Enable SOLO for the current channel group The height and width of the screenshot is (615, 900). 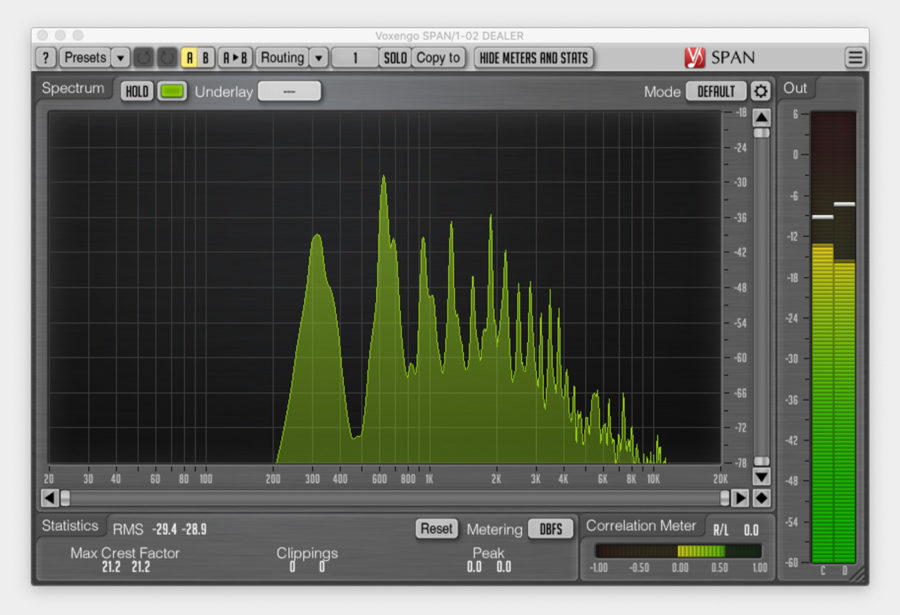click(x=394, y=57)
